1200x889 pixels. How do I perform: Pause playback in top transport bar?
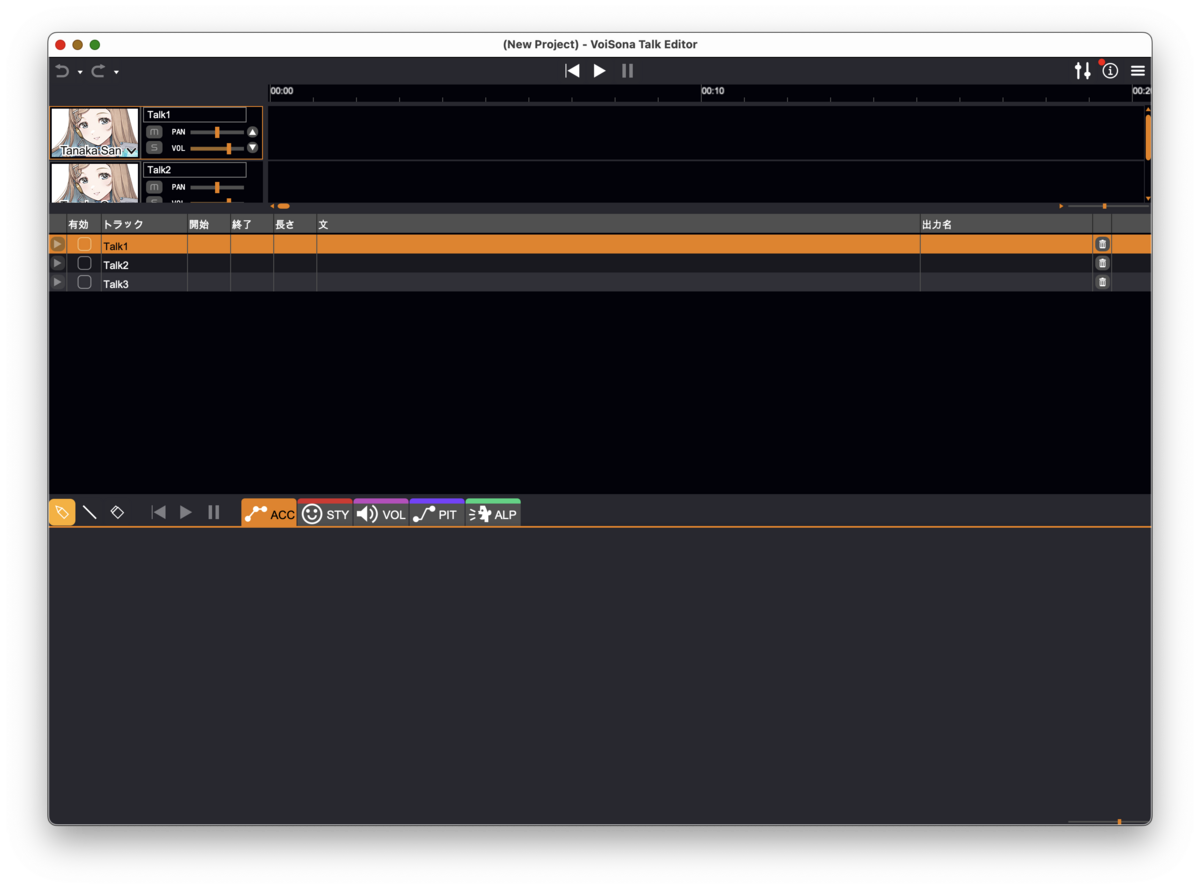(x=628, y=71)
